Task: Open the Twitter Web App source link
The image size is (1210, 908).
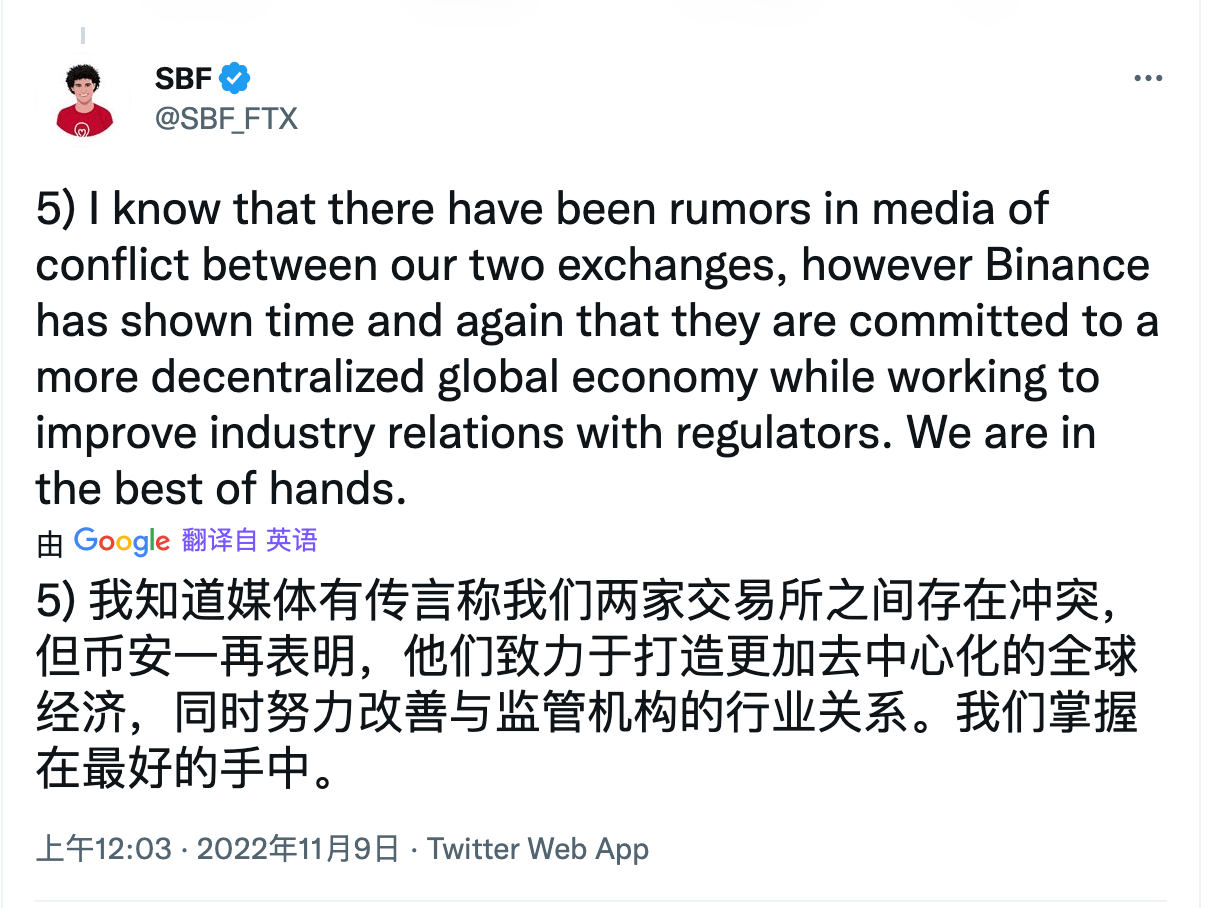Action: [x=538, y=849]
